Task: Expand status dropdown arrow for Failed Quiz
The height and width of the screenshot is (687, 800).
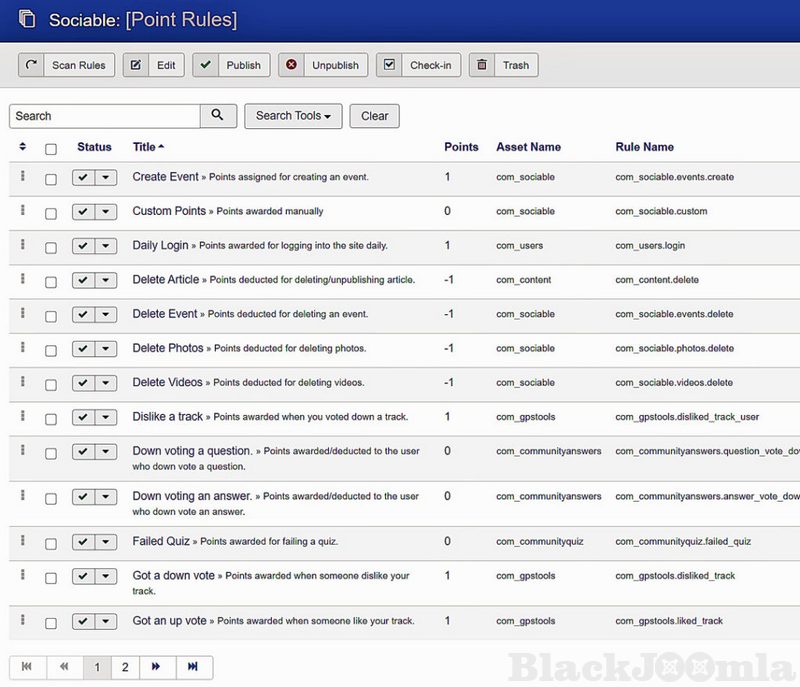Action: coord(105,542)
